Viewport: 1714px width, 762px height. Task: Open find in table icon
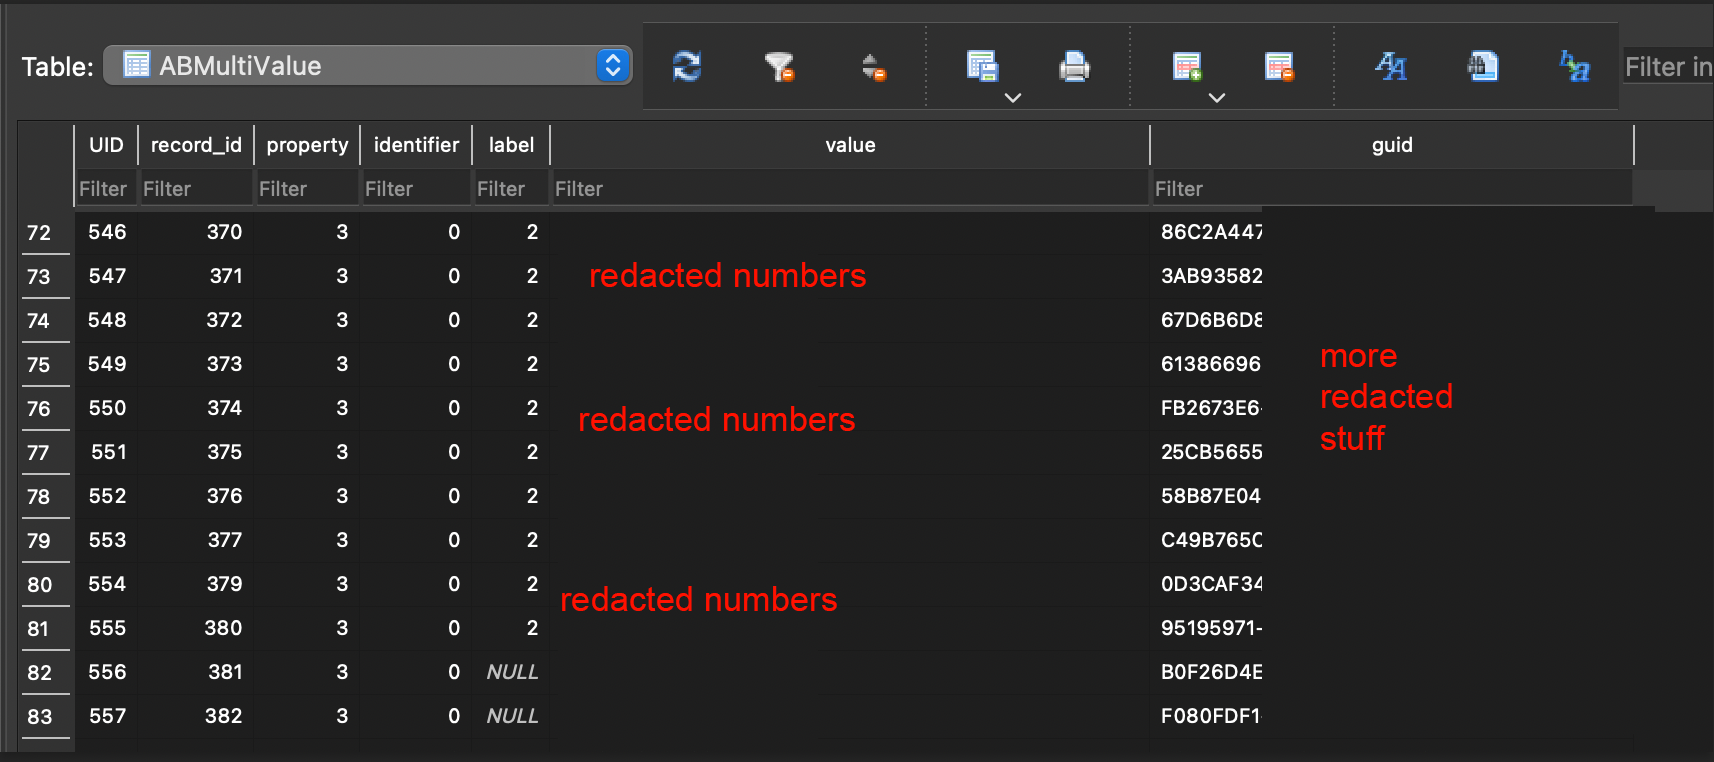pos(1482,67)
